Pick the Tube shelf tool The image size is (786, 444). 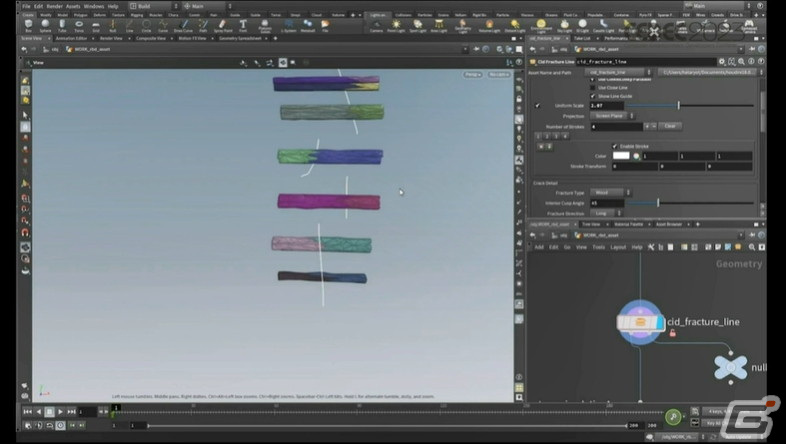click(x=62, y=25)
